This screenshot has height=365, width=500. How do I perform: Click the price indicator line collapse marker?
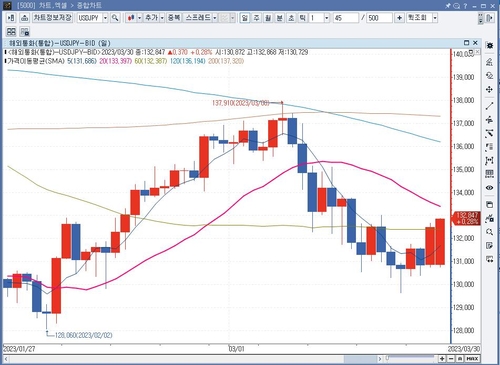point(5,52)
